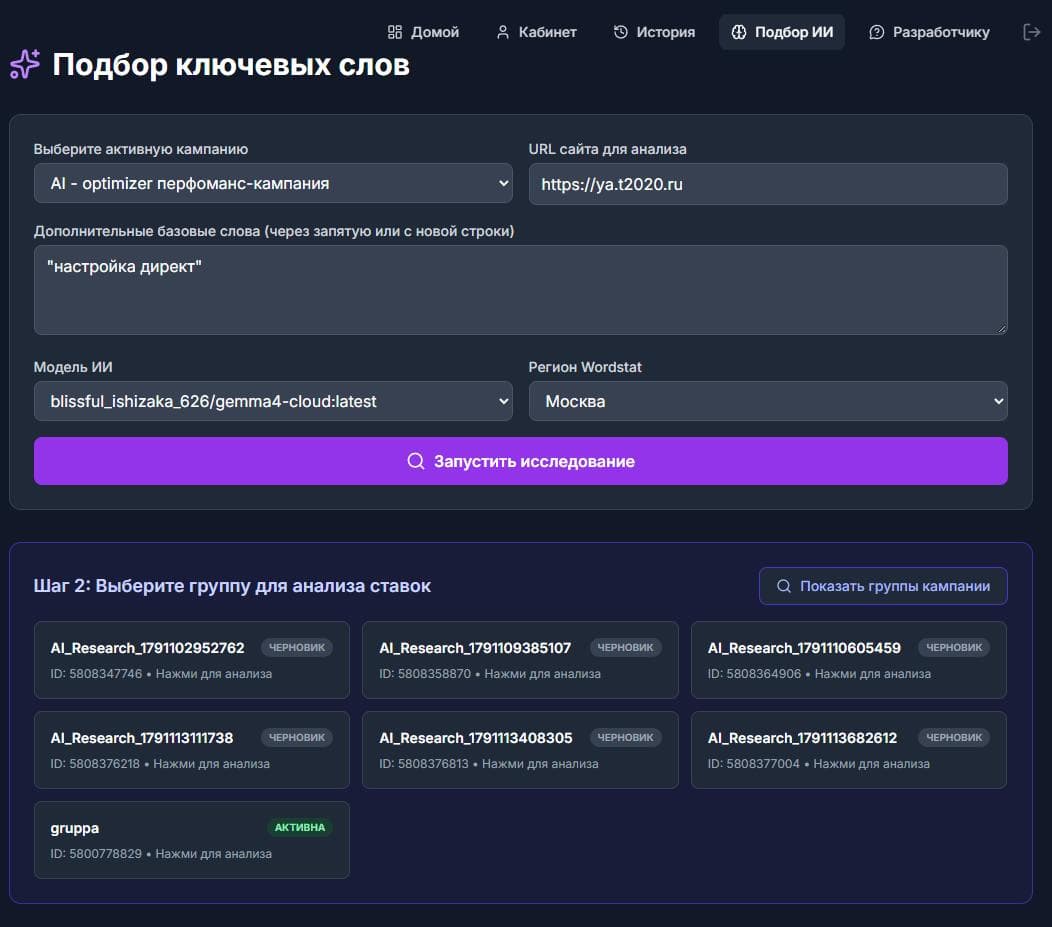Click the ID: 5808364906 text
Screen dimensions: 1052x927
[x=754, y=673]
